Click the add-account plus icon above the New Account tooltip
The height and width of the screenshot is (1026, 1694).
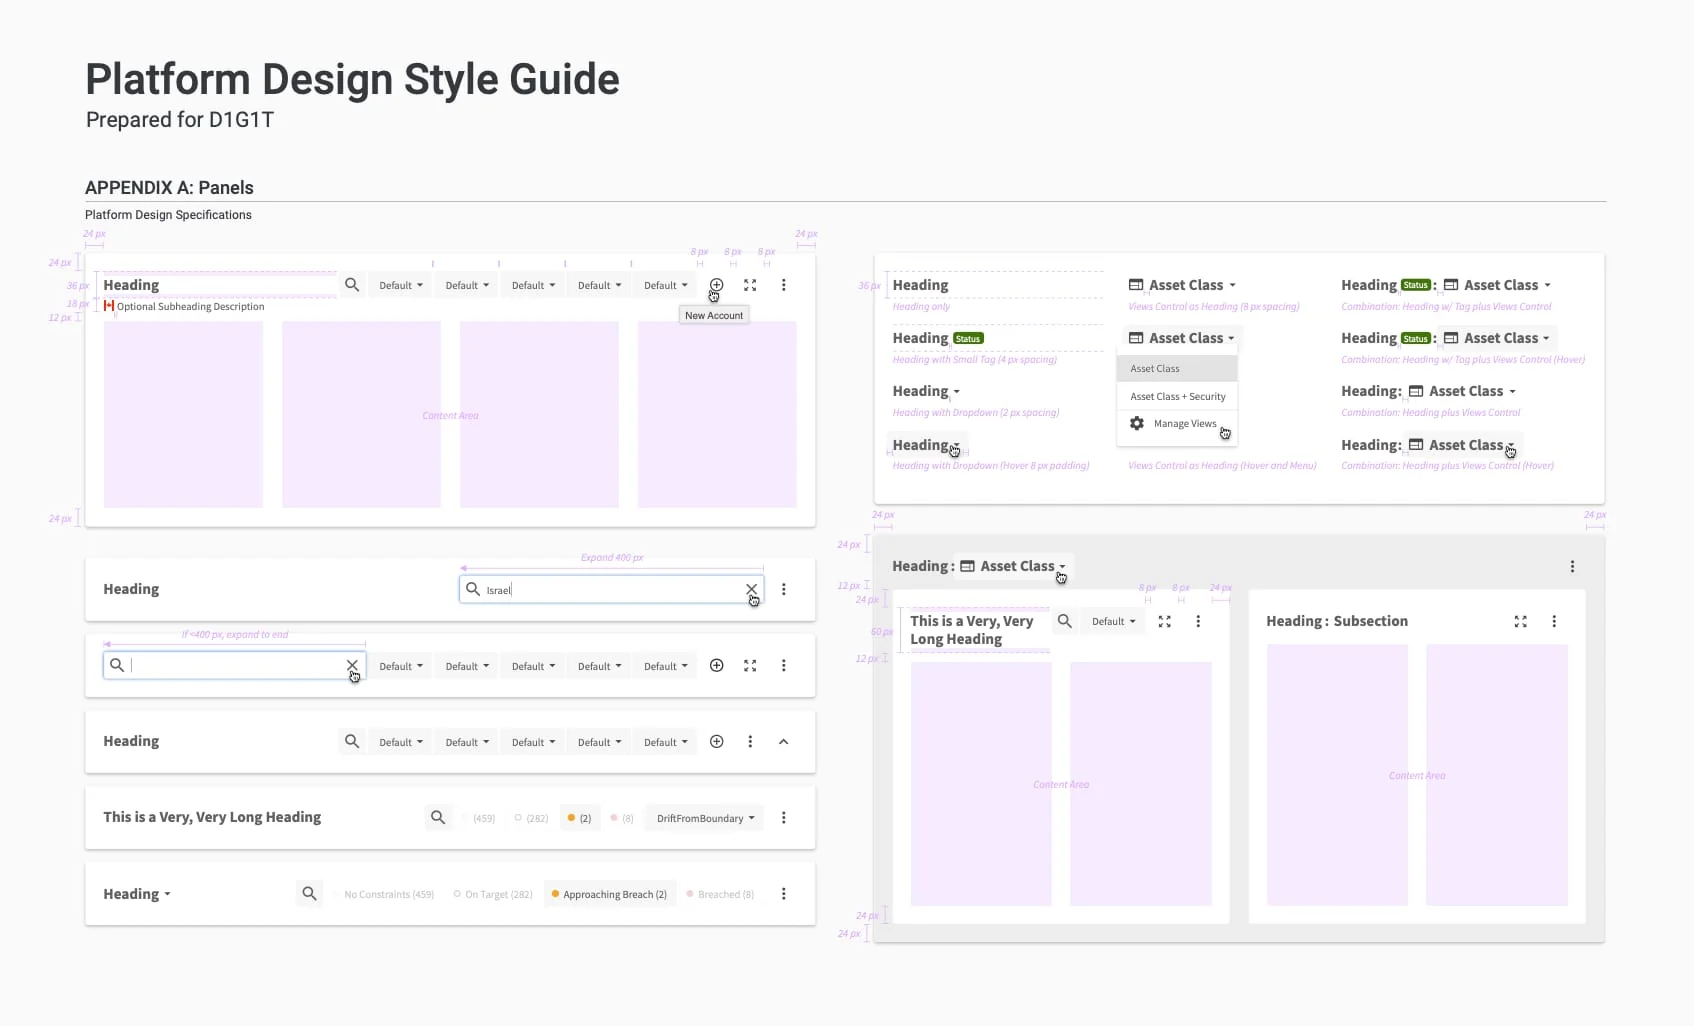[716, 285]
